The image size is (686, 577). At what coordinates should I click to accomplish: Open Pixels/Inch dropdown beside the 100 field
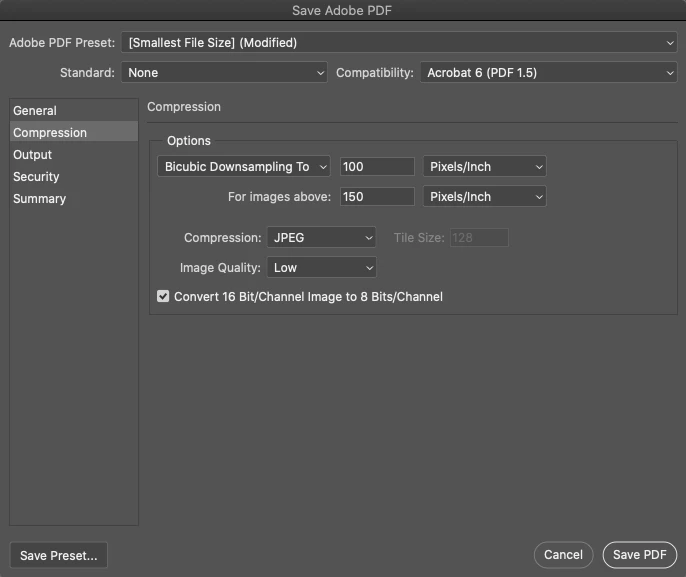tap(484, 166)
